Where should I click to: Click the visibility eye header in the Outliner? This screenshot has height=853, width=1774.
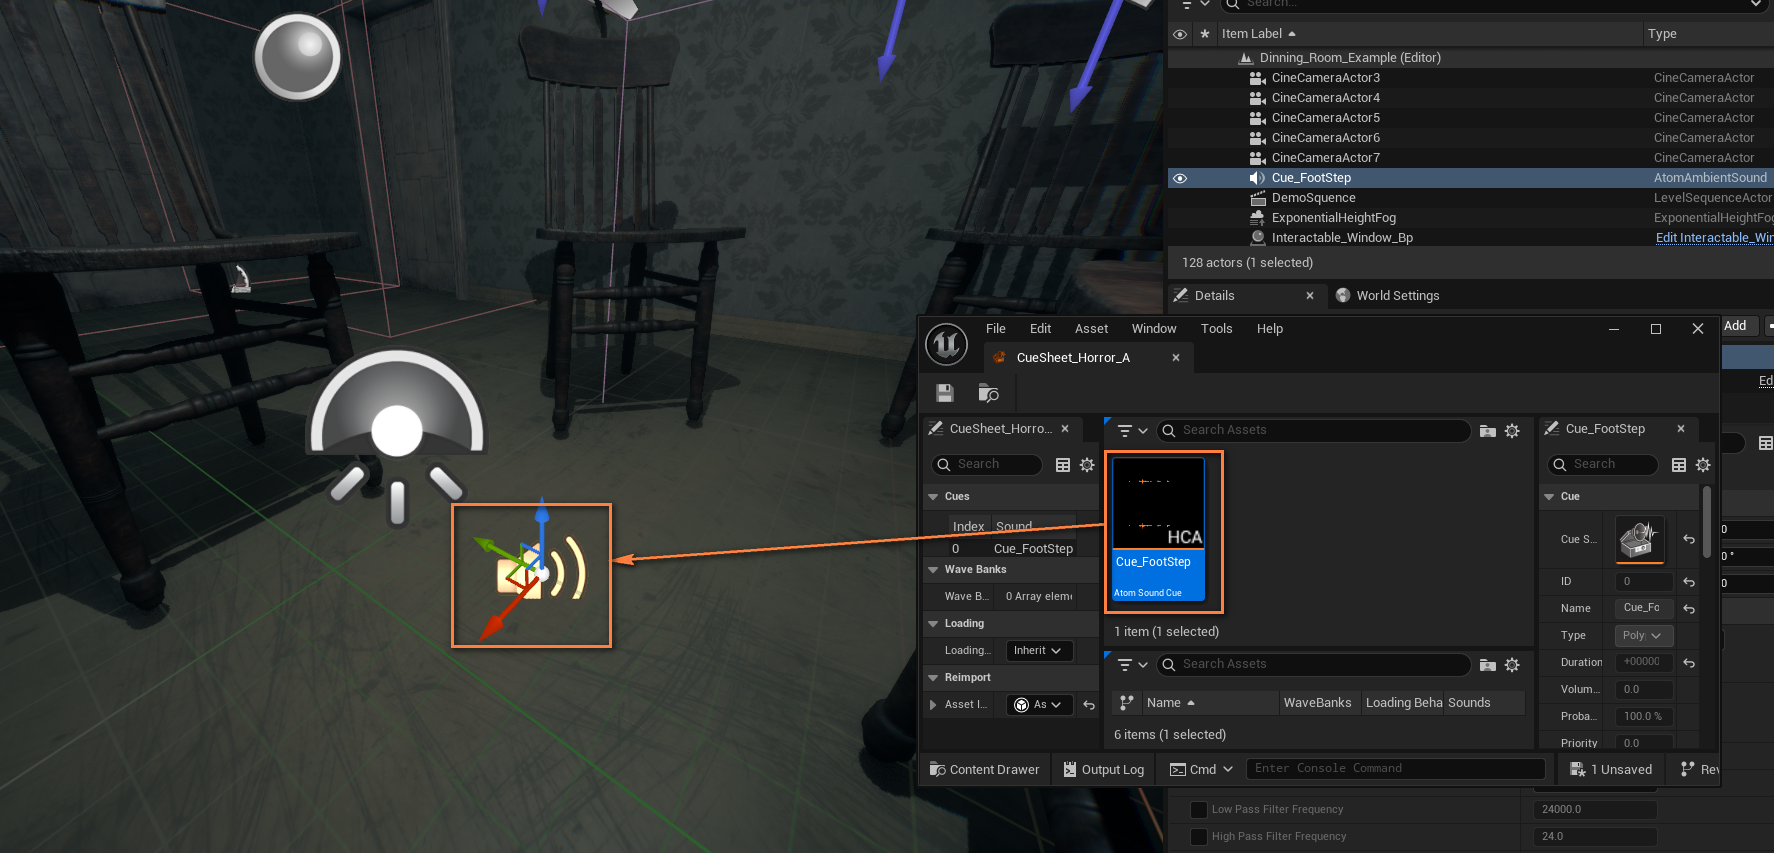click(x=1180, y=34)
